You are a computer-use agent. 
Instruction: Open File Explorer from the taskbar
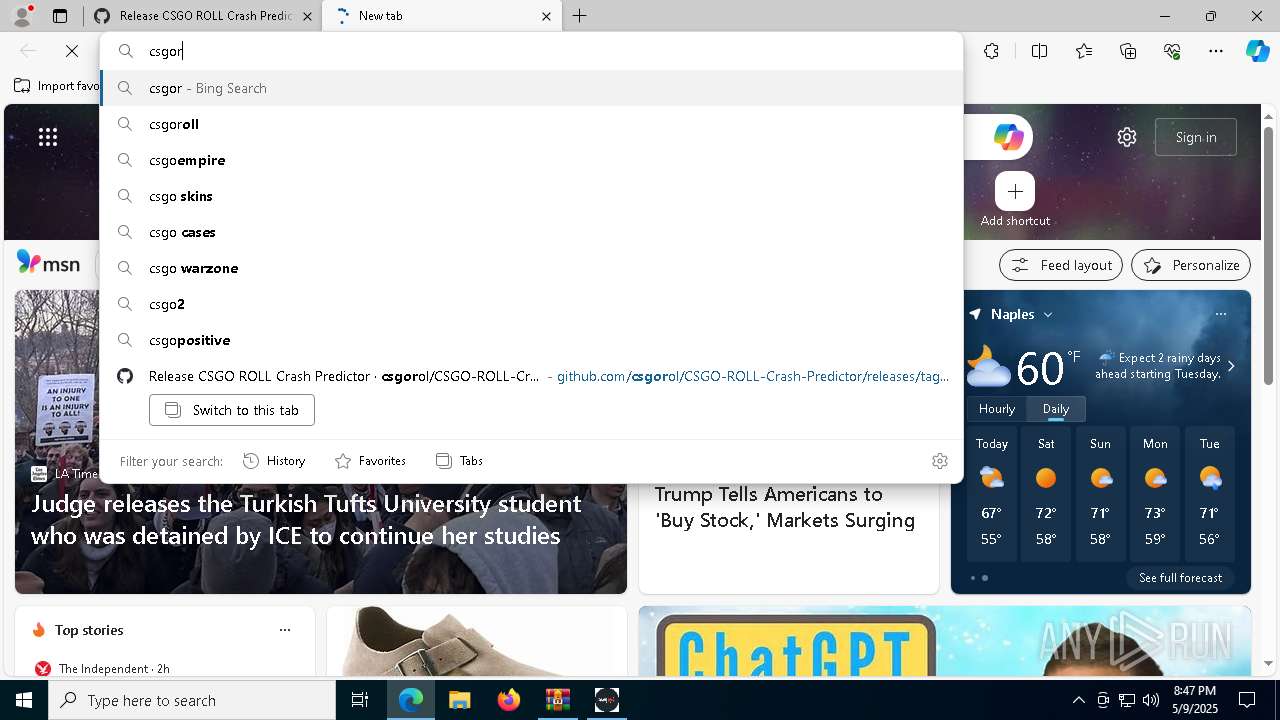pyautogui.click(x=459, y=700)
